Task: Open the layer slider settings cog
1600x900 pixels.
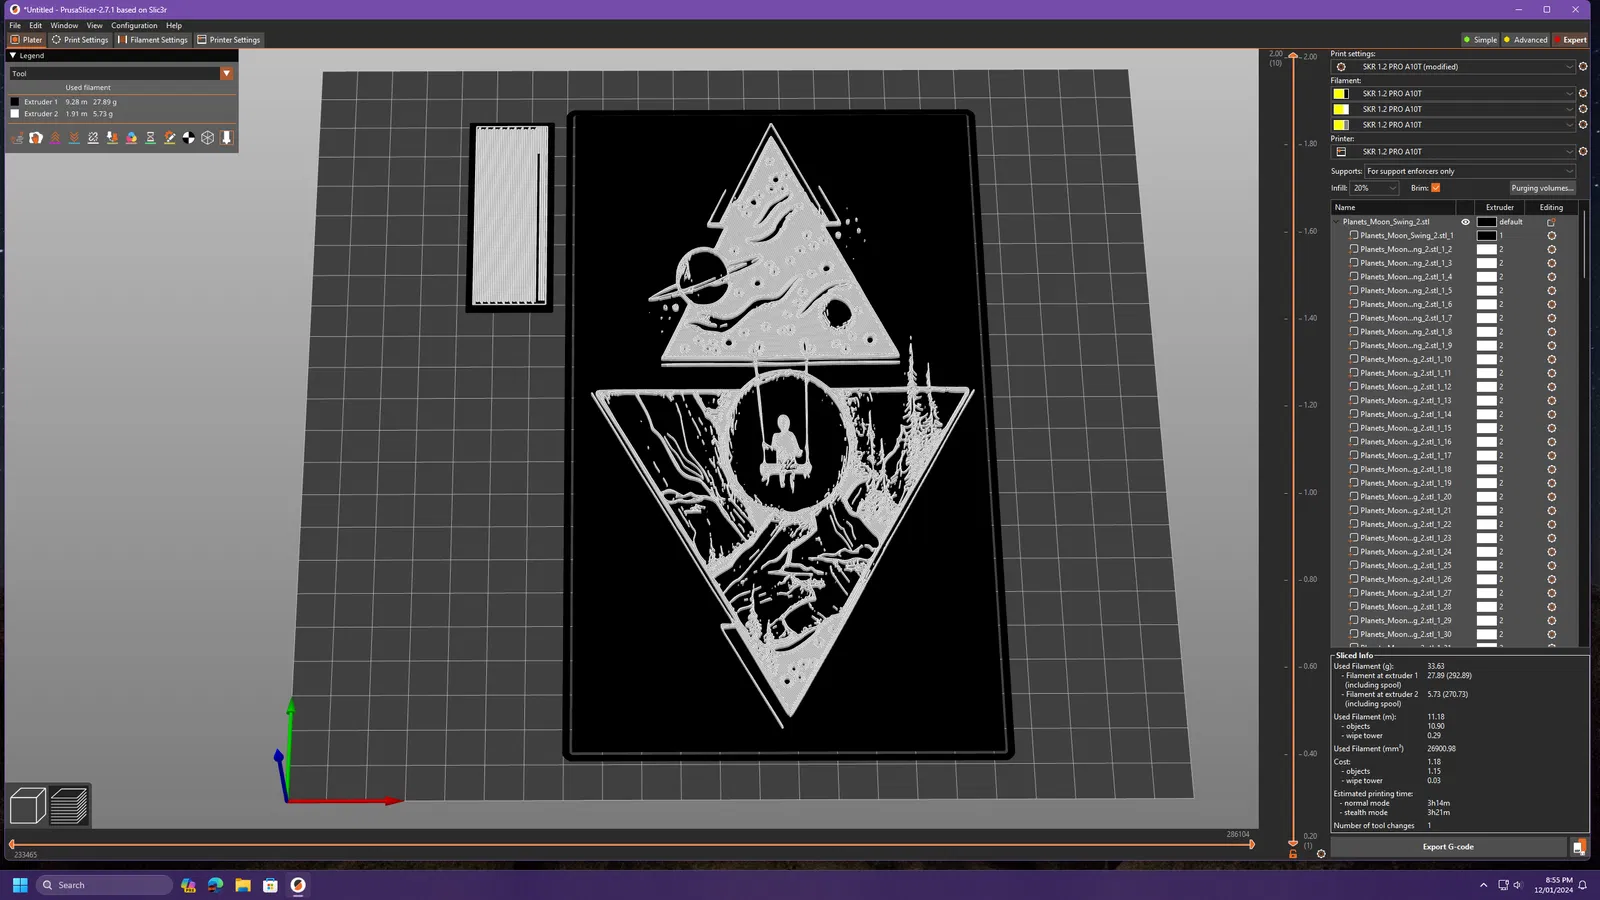Action: (1321, 854)
